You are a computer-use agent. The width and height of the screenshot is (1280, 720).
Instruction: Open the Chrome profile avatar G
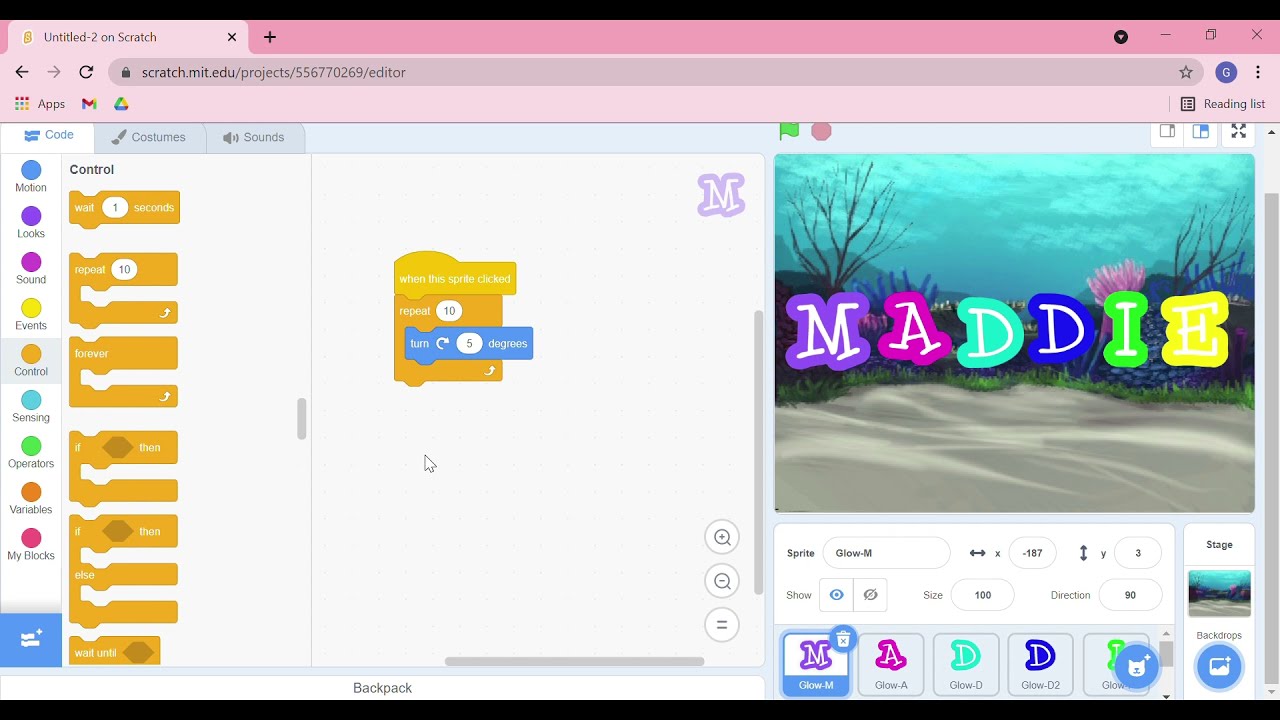point(1226,72)
